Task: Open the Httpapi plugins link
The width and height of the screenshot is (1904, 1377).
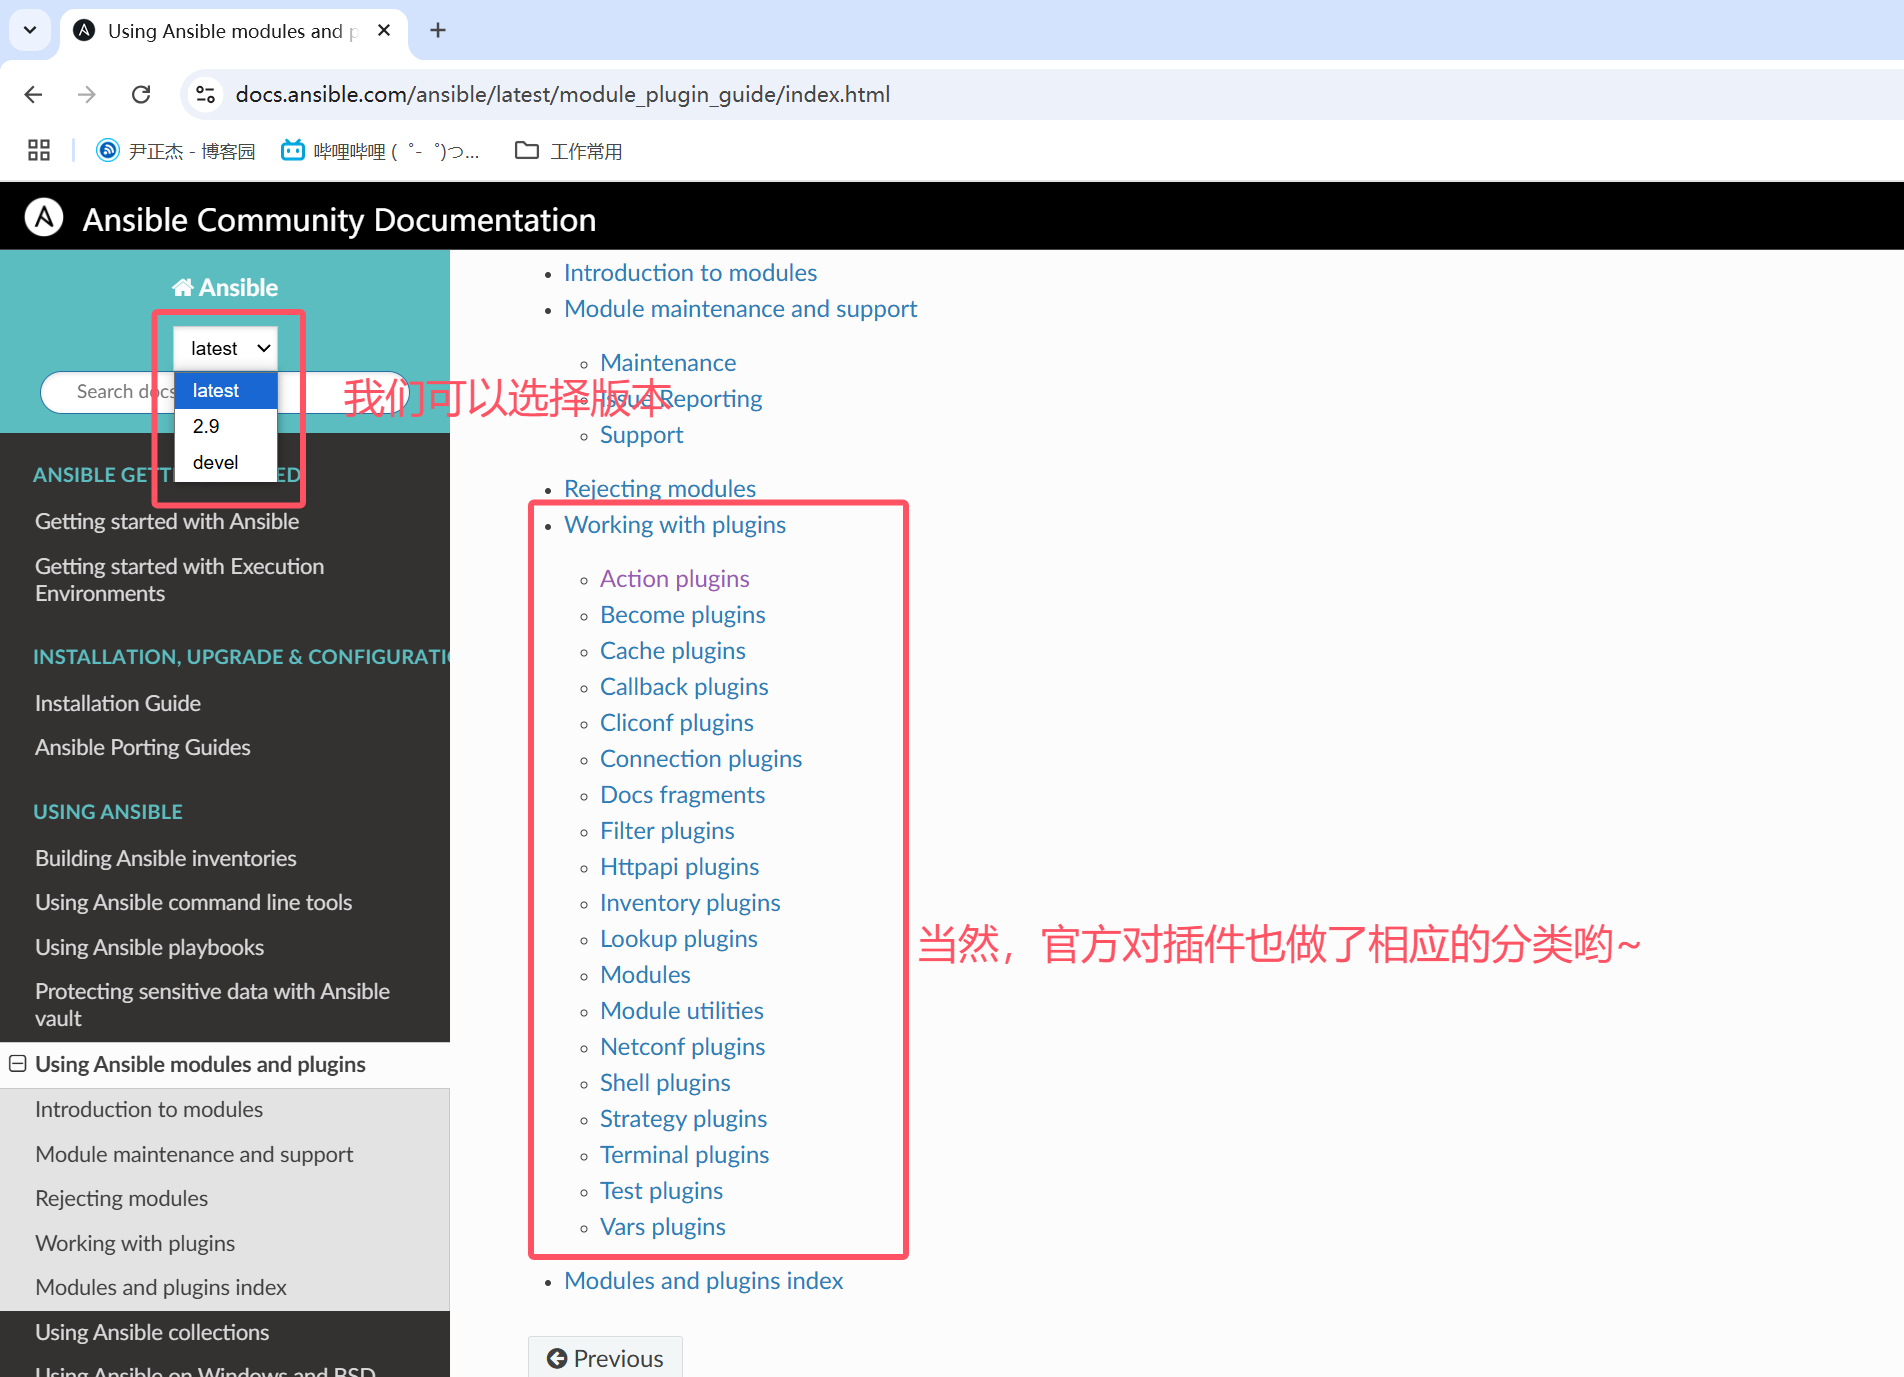Action: pyautogui.click(x=680, y=867)
